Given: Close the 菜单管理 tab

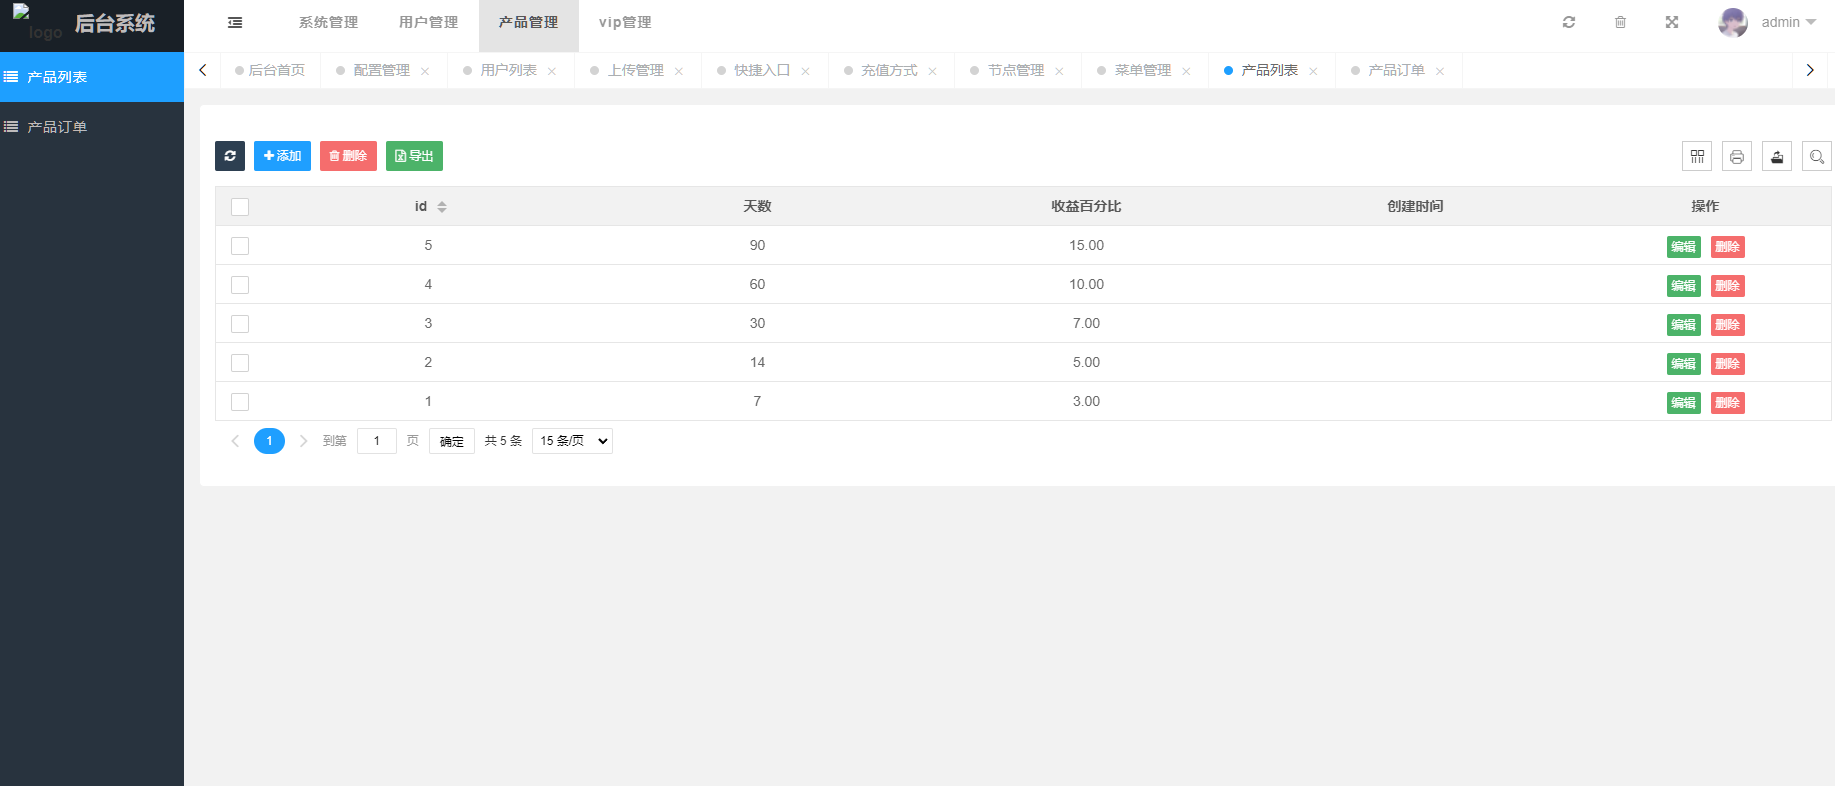Looking at the screenshot, I should click(x=1186, y=71).
